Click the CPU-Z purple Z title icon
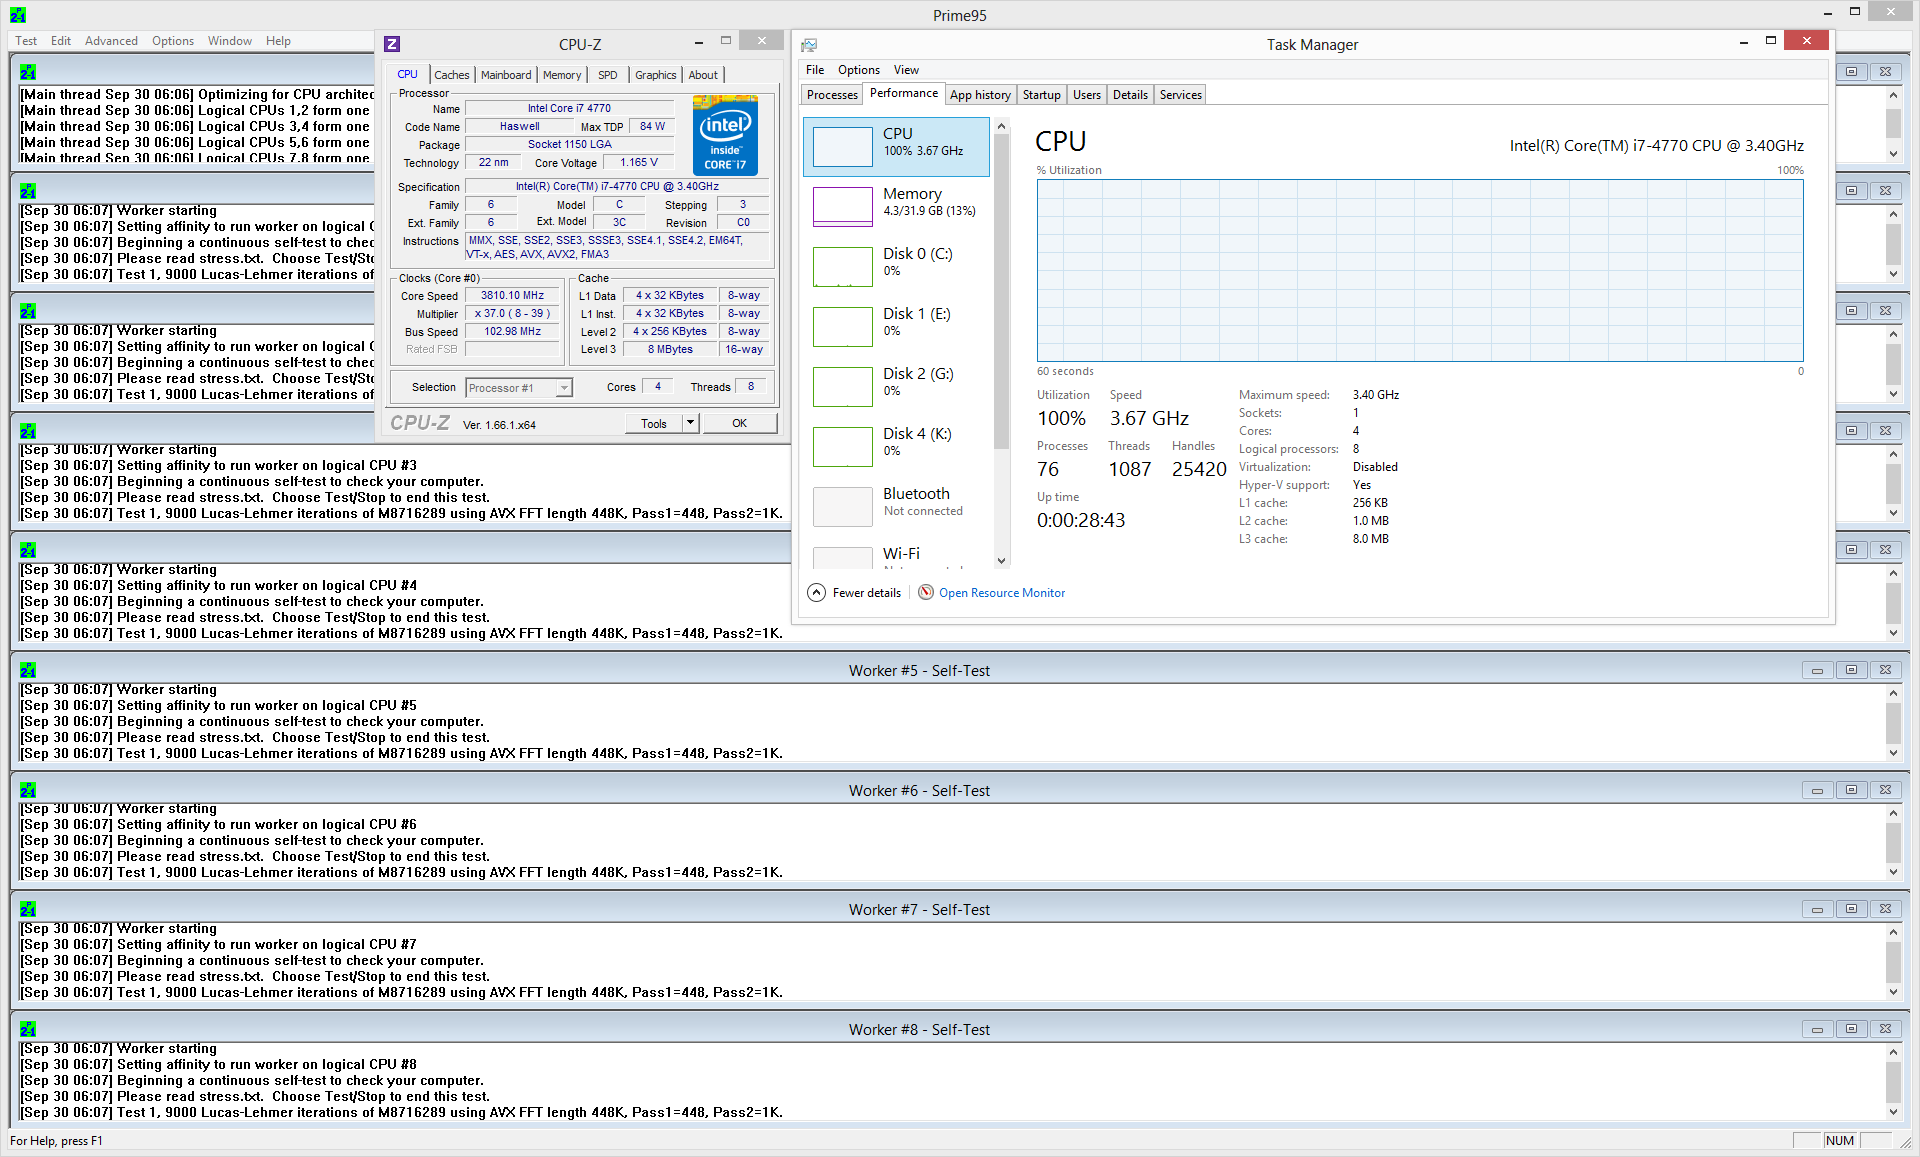The image size is (1920, 1157). pyautogui.click(x=392, y=44)
